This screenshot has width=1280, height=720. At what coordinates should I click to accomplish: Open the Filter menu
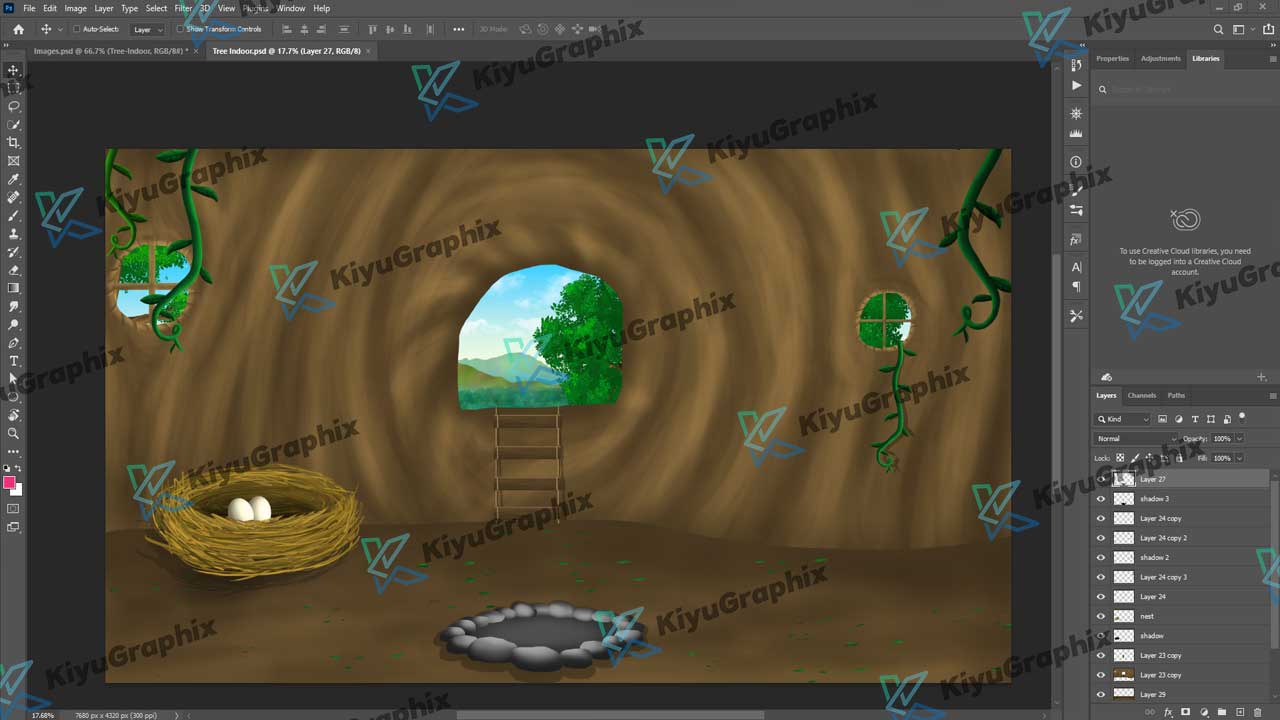pos(183,8)
